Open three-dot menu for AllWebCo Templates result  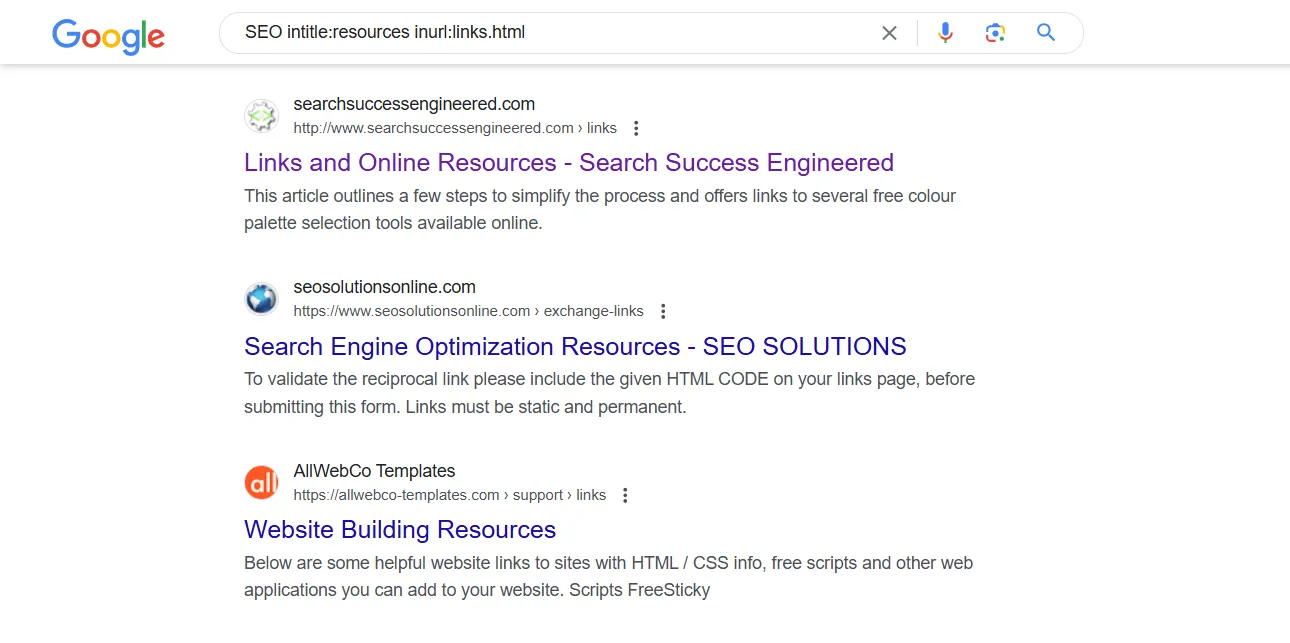pyautogui.click(x=625, y=495)
